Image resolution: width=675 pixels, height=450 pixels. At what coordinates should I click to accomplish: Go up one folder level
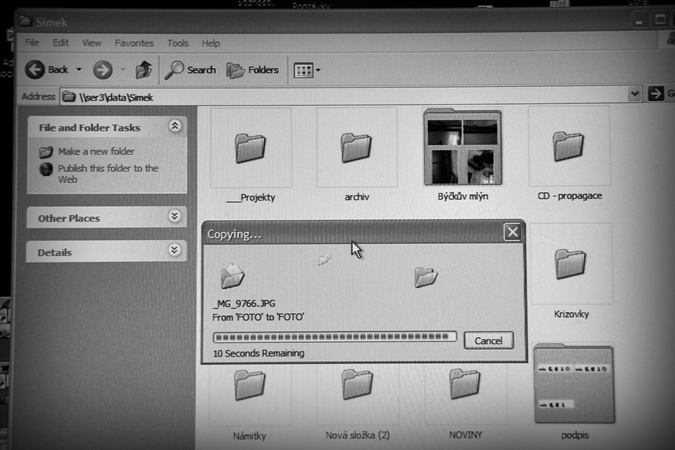click(144, 69)
